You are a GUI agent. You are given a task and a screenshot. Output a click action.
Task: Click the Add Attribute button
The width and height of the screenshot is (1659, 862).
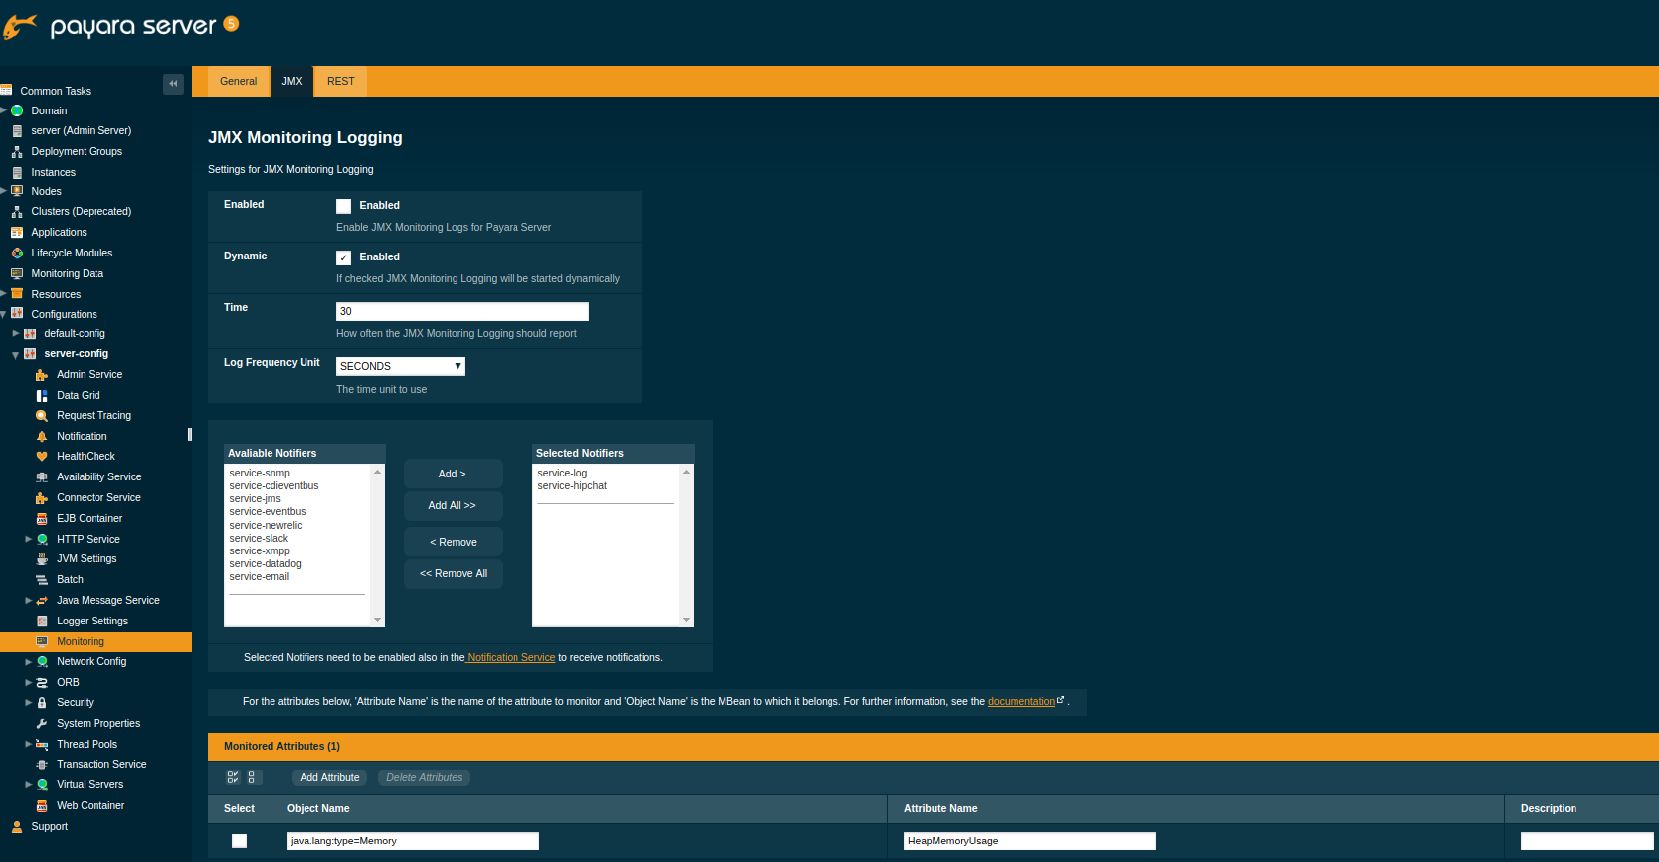coord(330,778)
